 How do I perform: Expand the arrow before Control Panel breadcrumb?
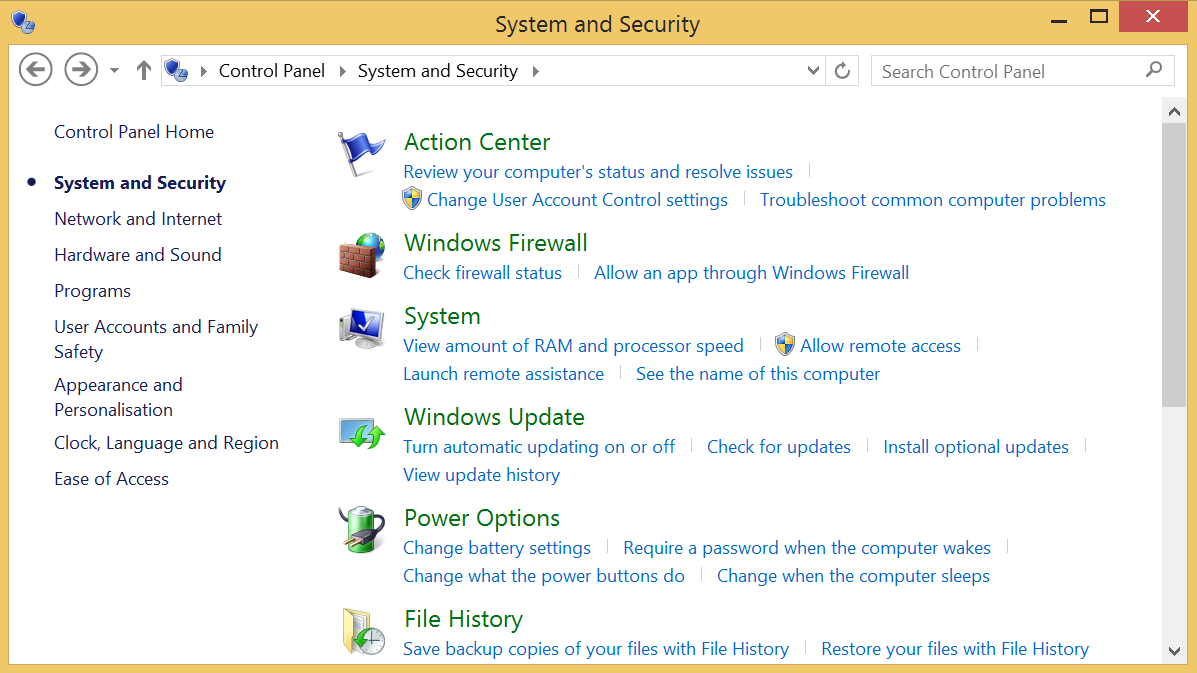(x=203, y=71)
